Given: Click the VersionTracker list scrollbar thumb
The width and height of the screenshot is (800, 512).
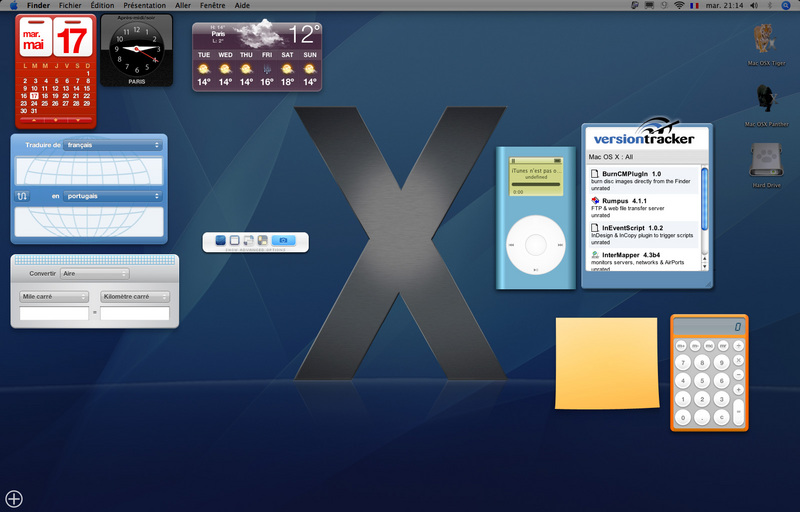Looking at the screenshot, I should tap(705, 199).
